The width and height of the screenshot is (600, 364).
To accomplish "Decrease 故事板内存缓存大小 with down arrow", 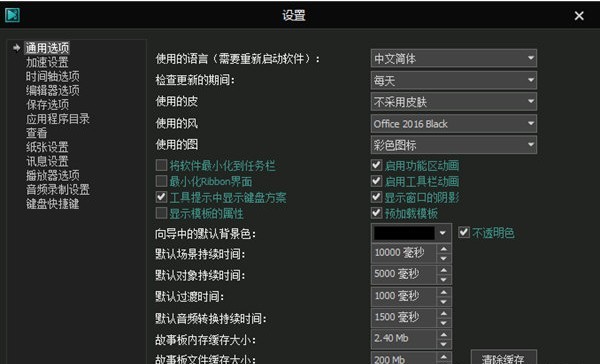I will coord(443,344).
